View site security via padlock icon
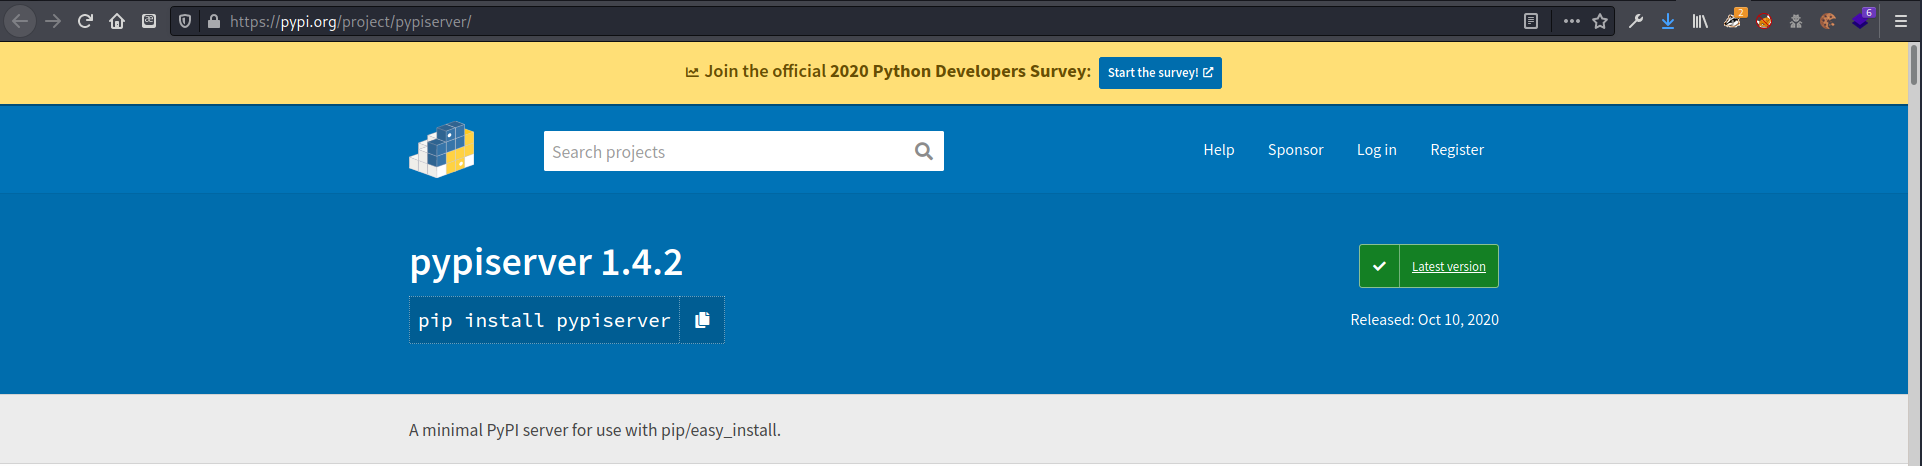The width and height of the screenshot is (1922, 466). coord(213,21)
